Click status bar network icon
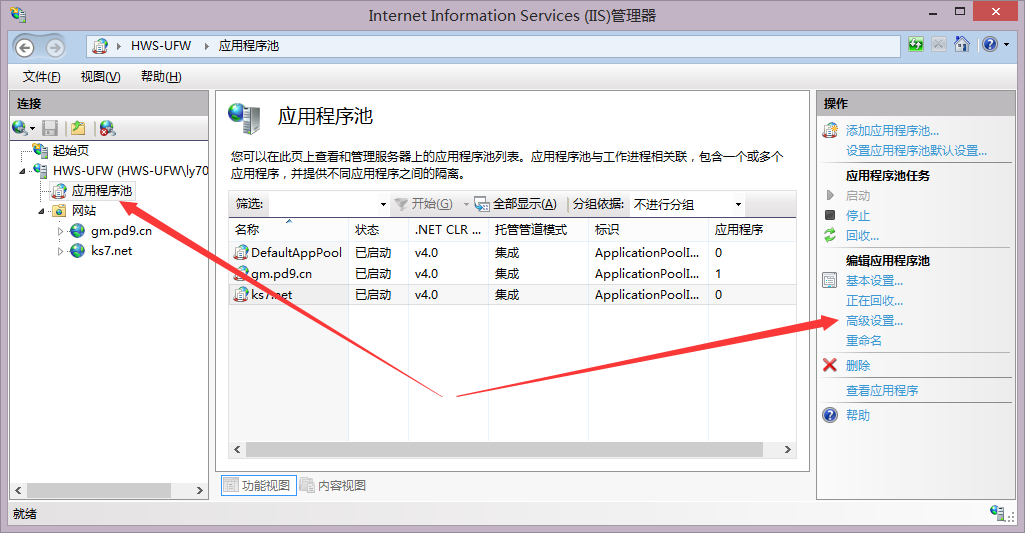 tap(998, 513)
